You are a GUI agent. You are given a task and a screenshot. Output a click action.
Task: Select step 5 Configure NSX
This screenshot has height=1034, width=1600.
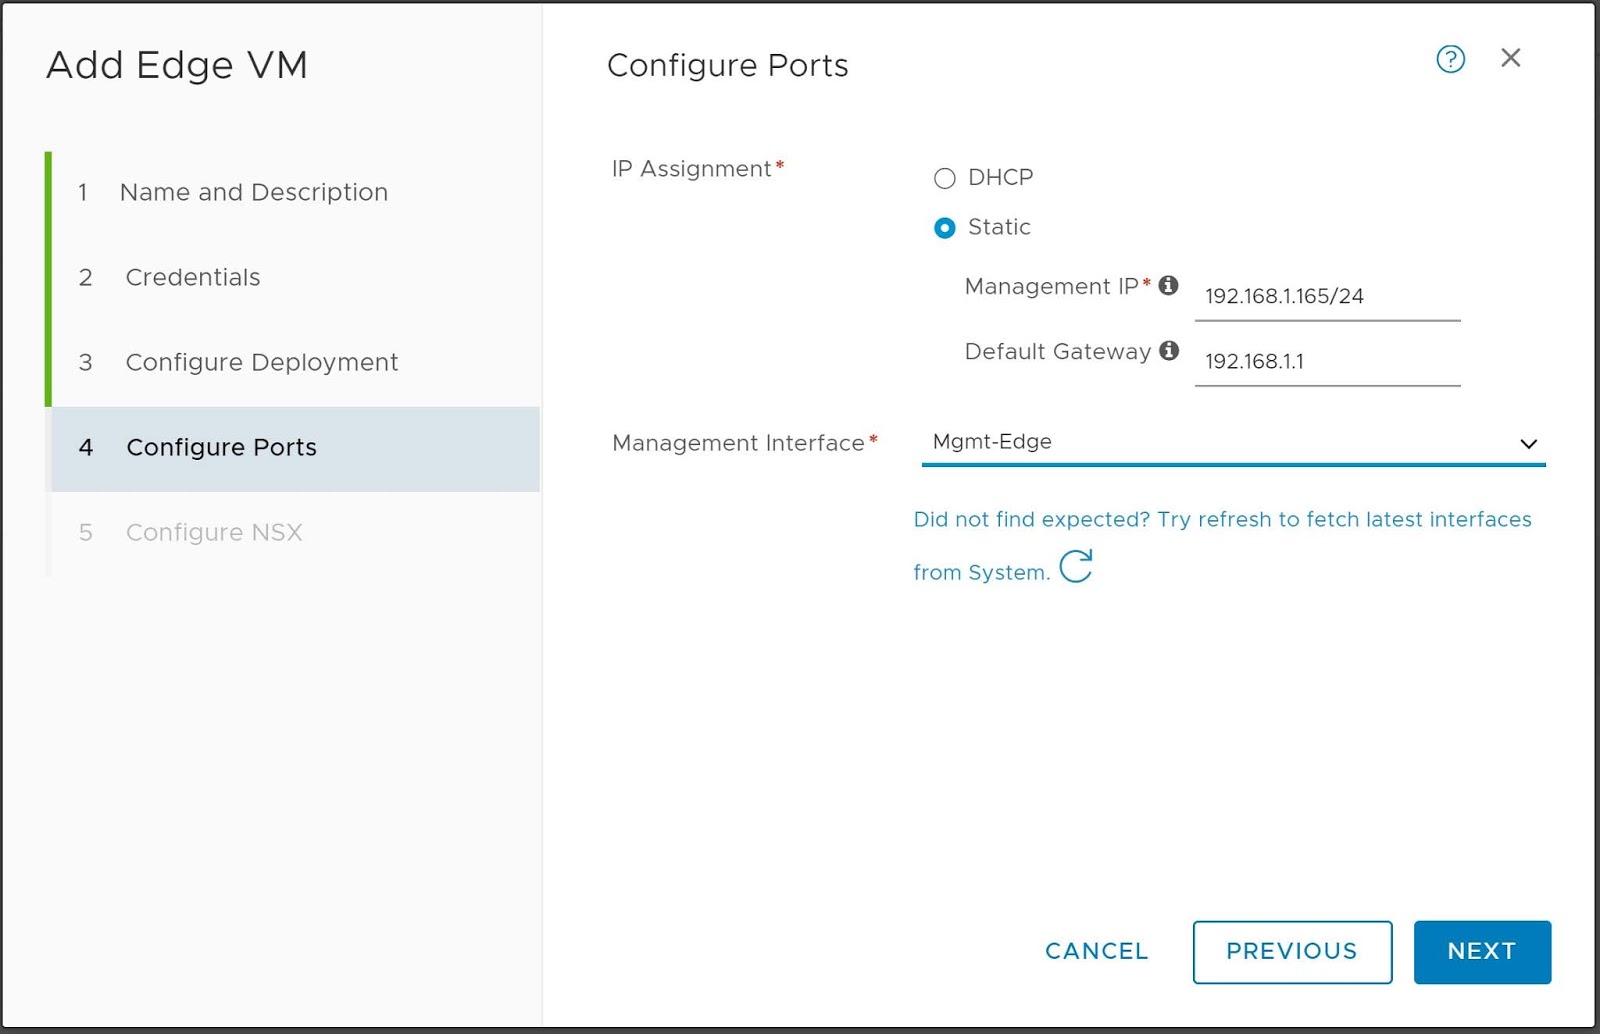pyautogui.click(x=213, y=532)
